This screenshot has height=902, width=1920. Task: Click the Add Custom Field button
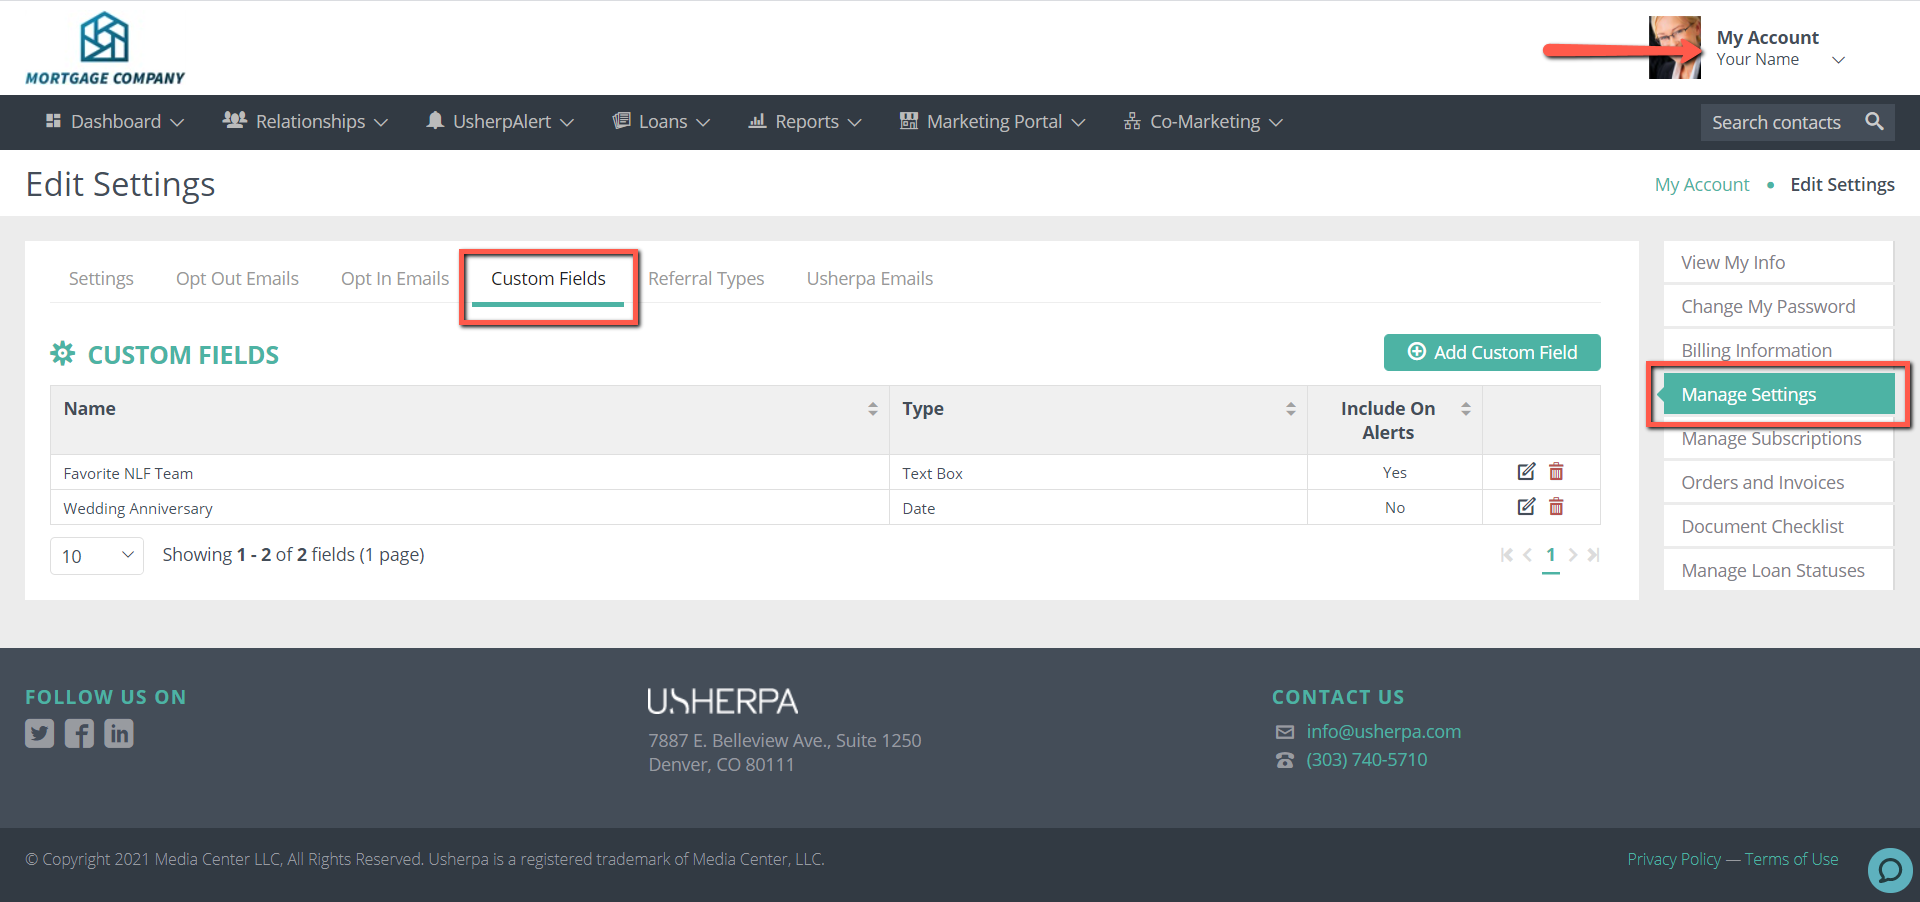tap(1492, 352)
